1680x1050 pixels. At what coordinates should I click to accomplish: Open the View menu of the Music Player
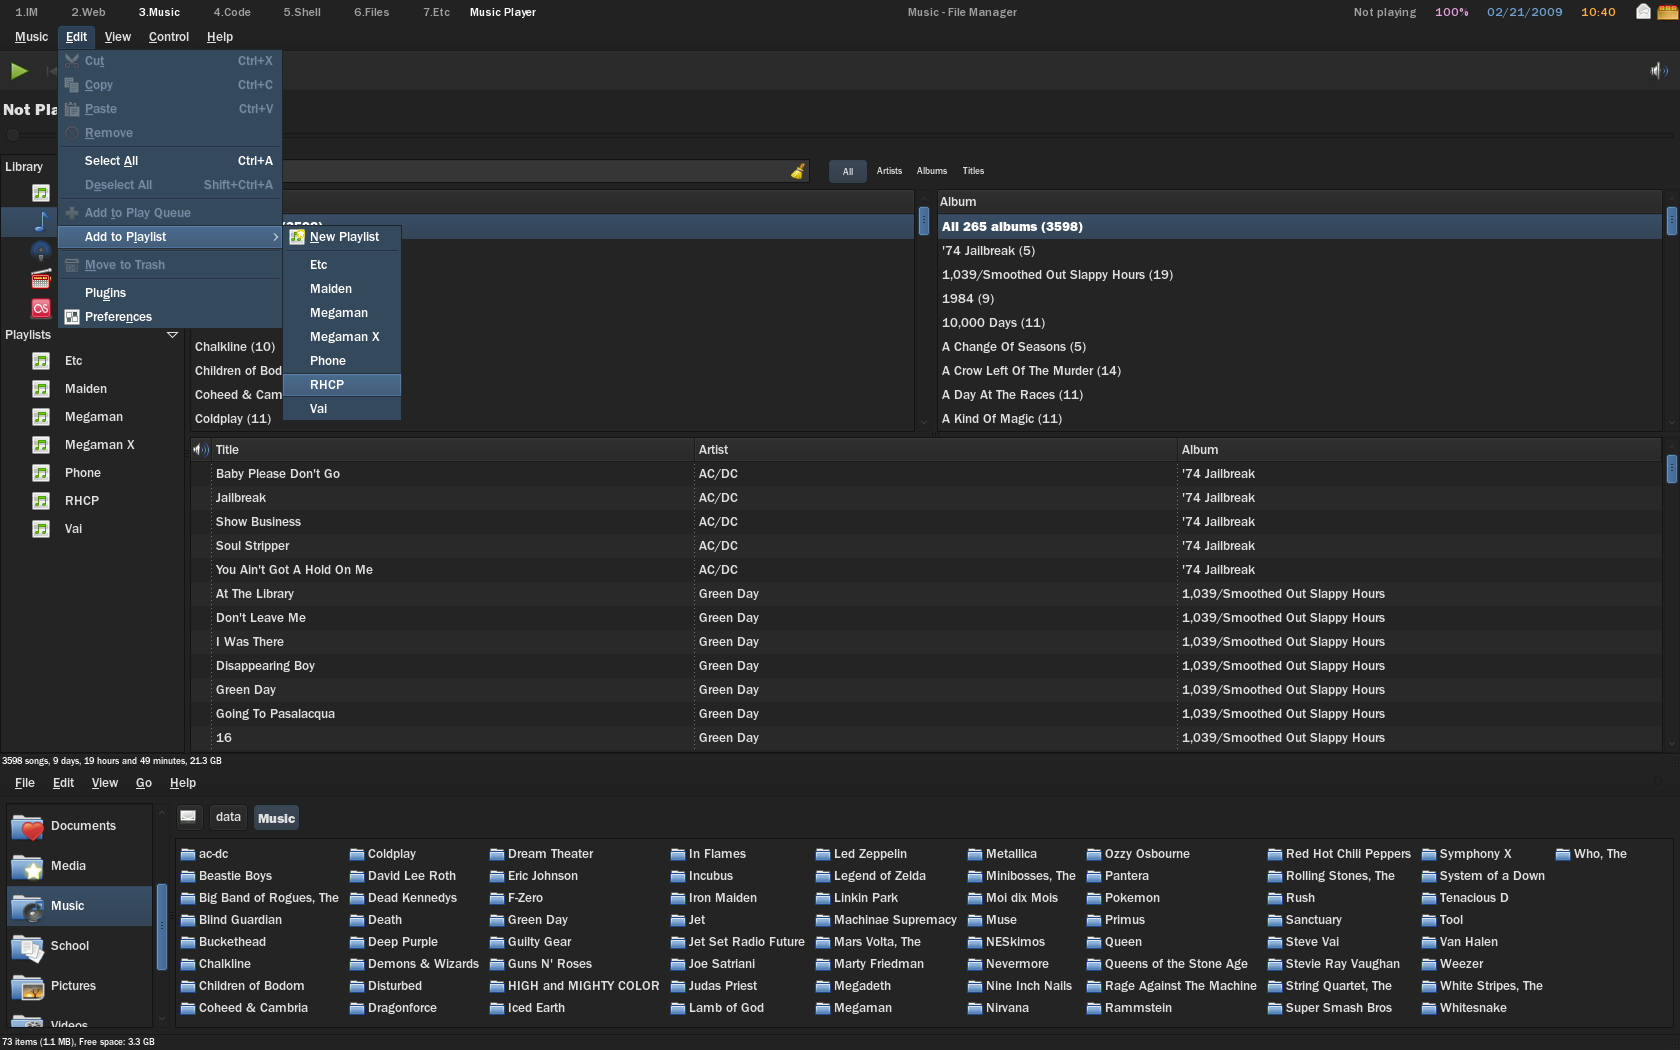click(x=118, y=37)
